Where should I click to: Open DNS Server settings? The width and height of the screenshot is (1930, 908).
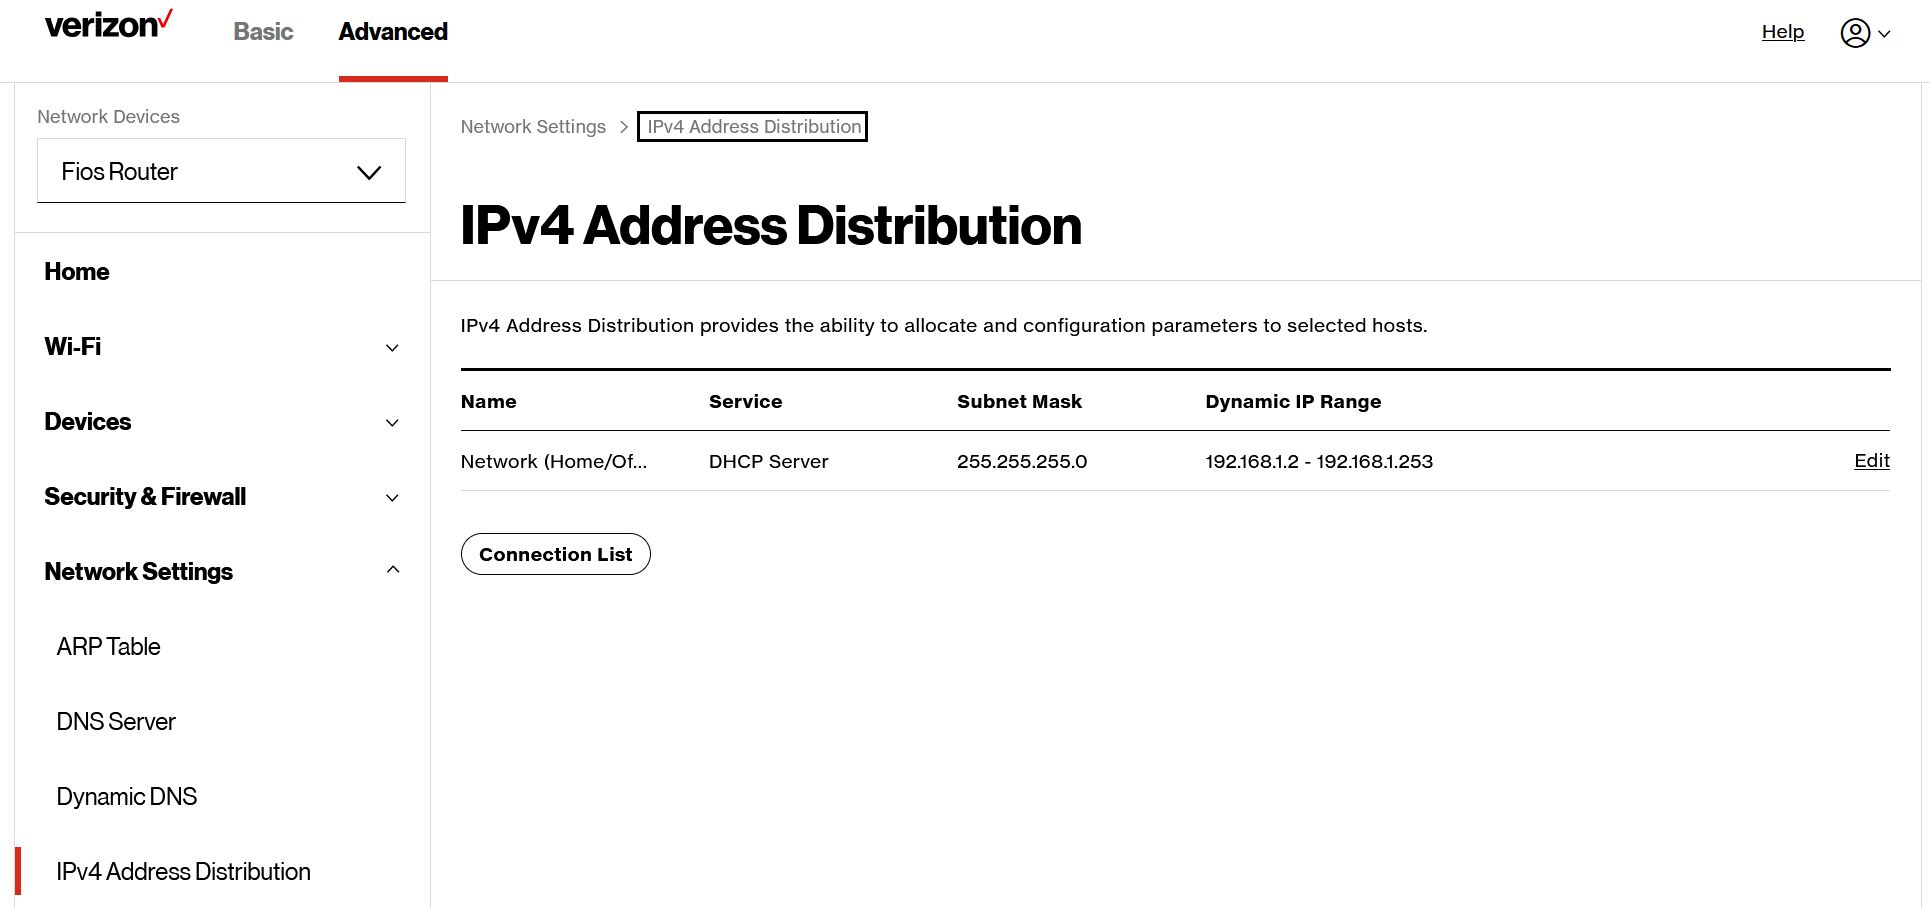click(x=116, y=722)
